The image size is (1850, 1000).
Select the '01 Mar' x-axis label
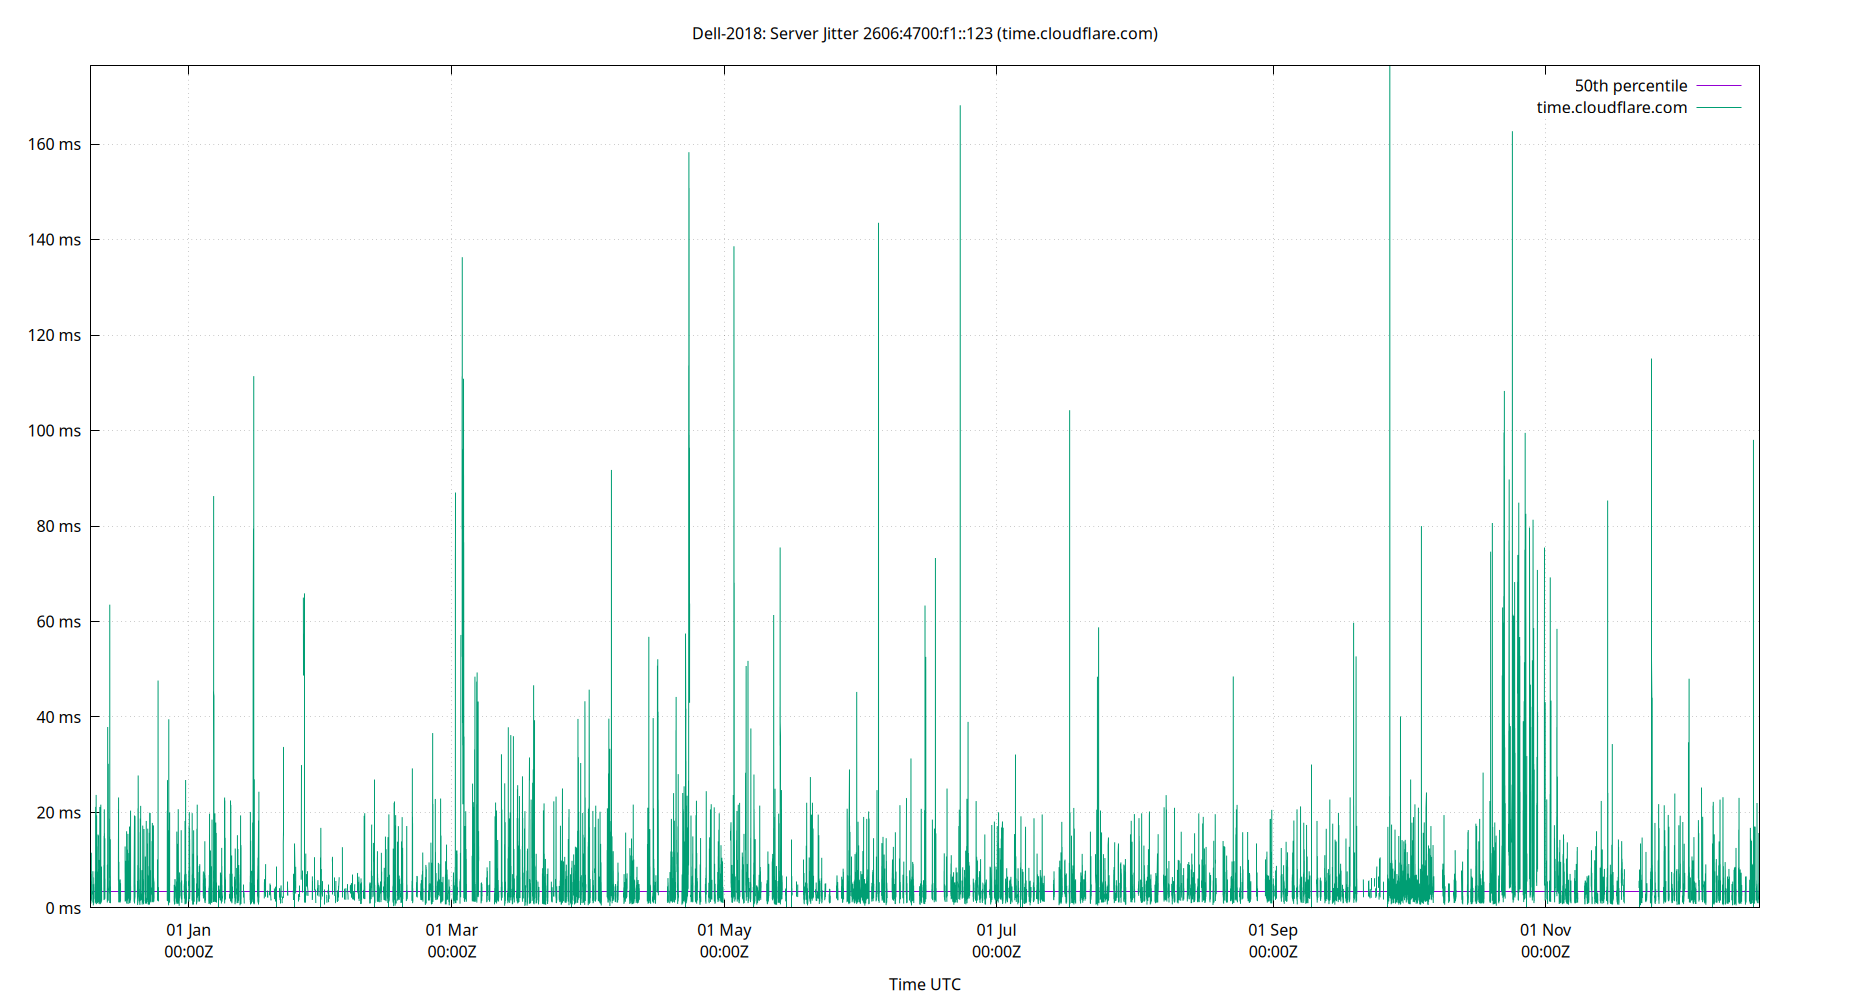pyautogui.click(x=453, y=930)
